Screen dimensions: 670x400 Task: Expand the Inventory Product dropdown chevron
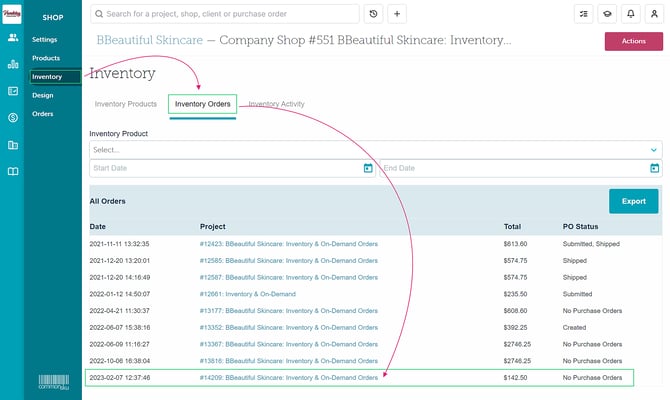click(x=653, y=150)
